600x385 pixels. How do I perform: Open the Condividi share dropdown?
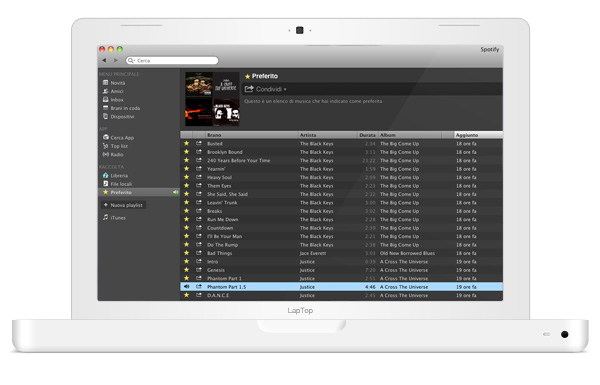tap(266, 89)
